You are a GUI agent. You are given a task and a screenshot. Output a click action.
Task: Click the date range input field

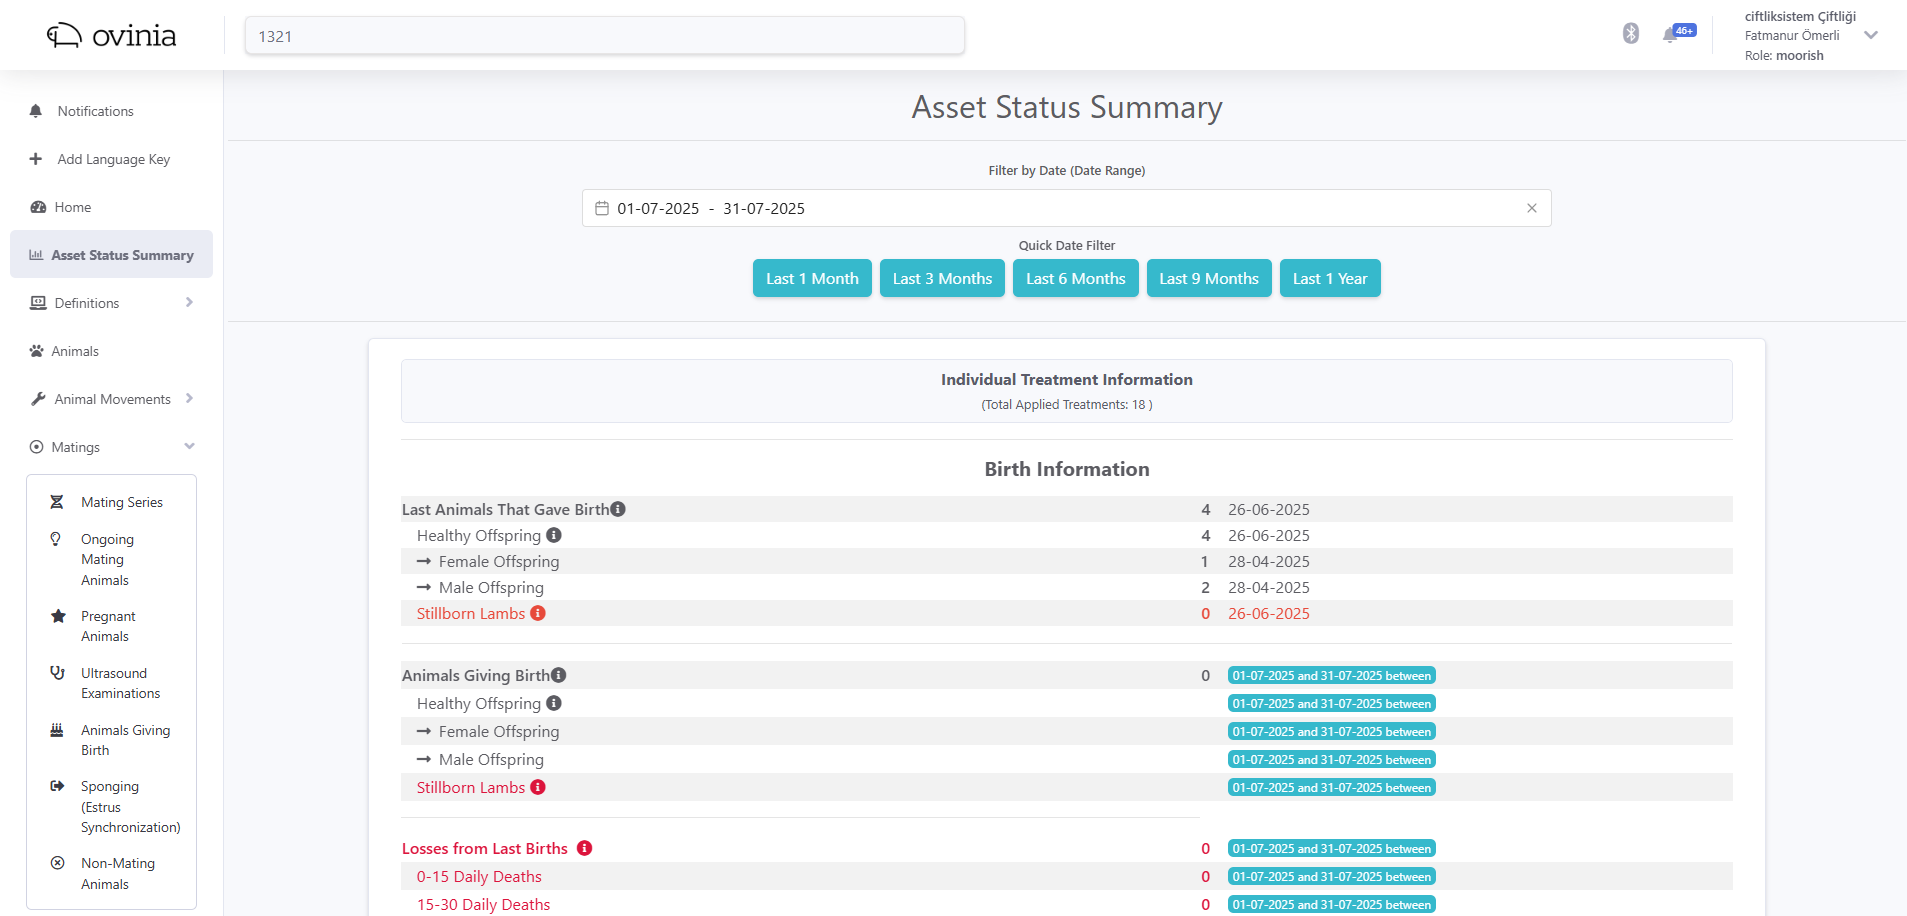[x=1066, y=208]
